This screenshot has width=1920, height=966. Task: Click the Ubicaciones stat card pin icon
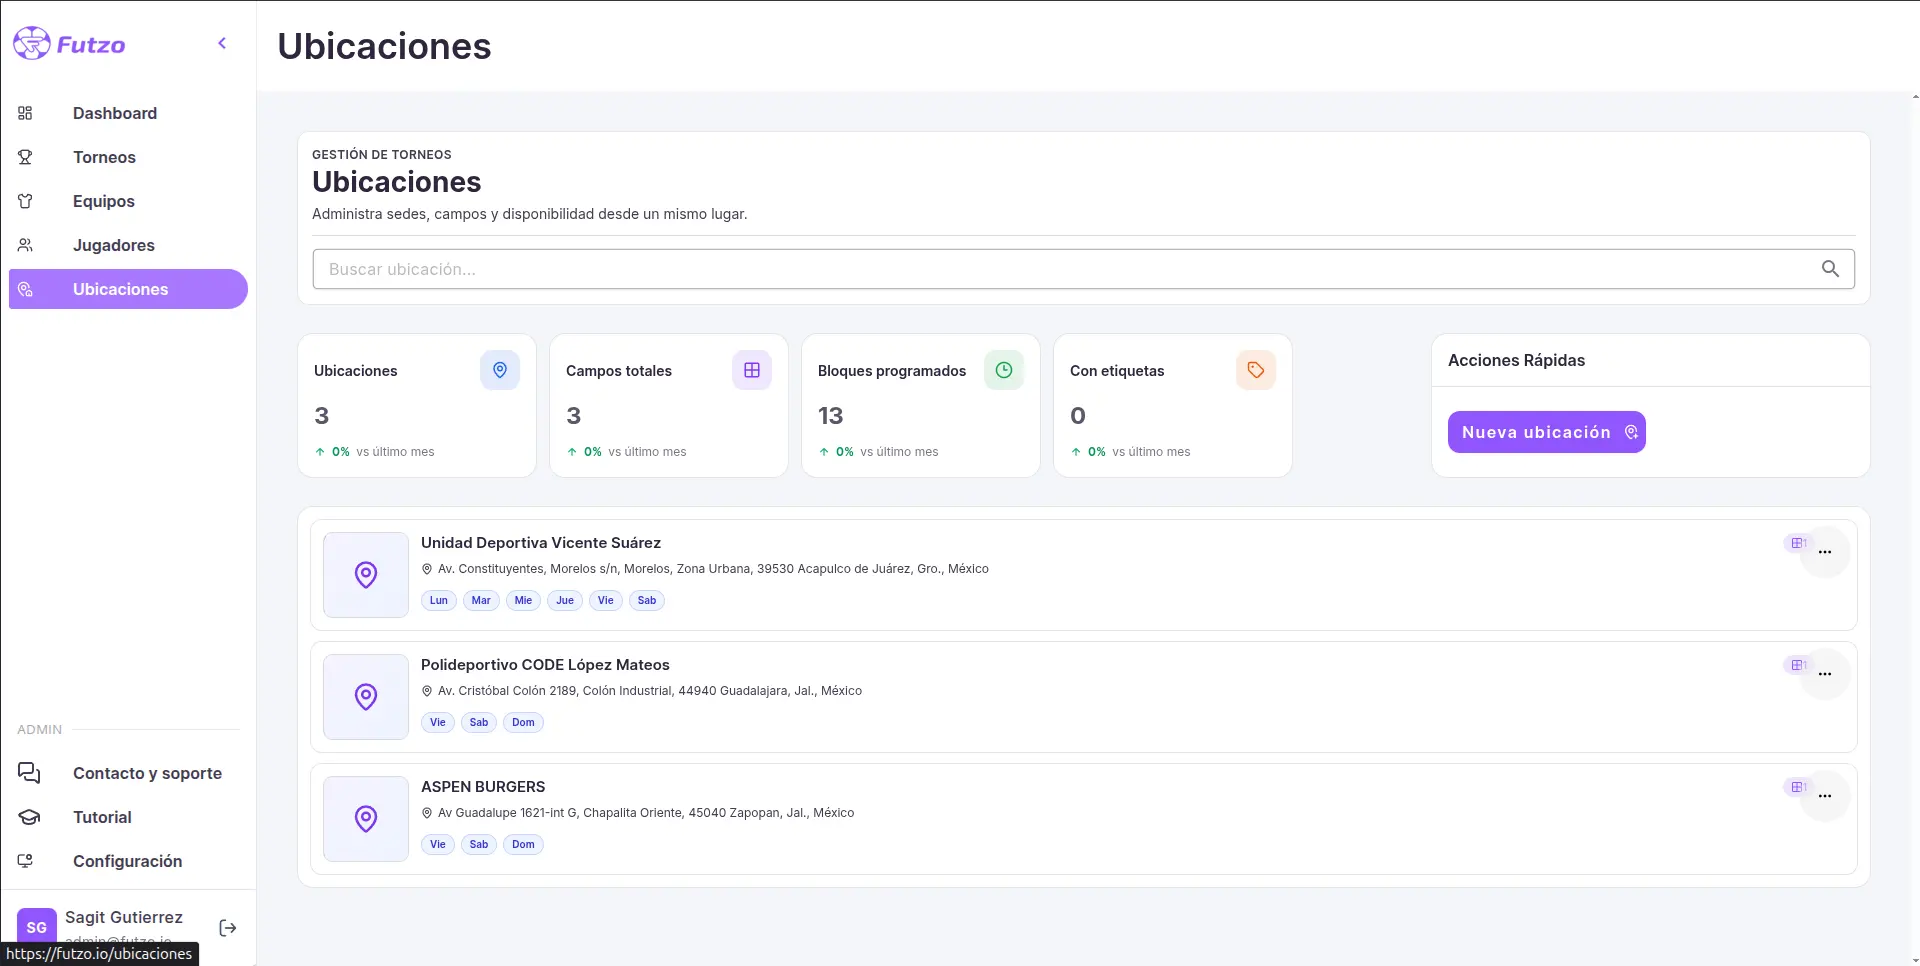500,370
